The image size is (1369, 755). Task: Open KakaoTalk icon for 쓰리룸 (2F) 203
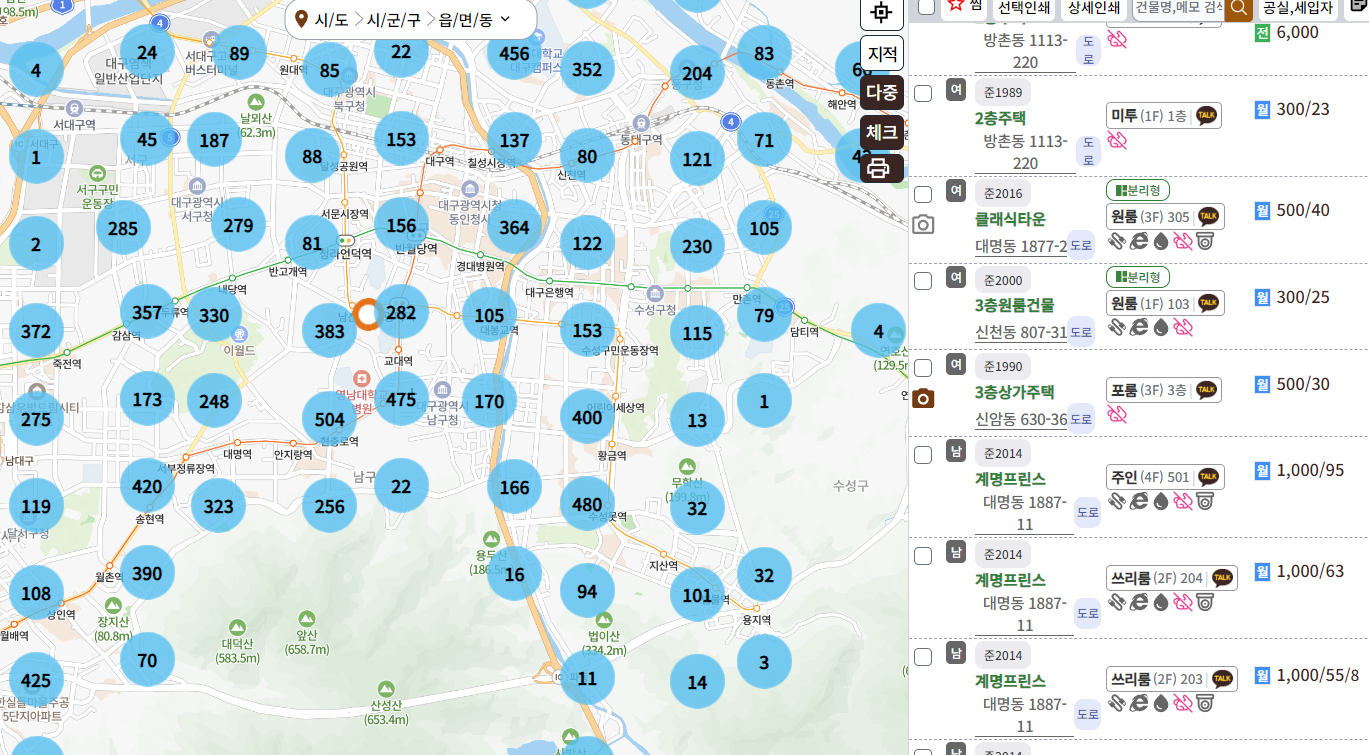(1222, 679)
